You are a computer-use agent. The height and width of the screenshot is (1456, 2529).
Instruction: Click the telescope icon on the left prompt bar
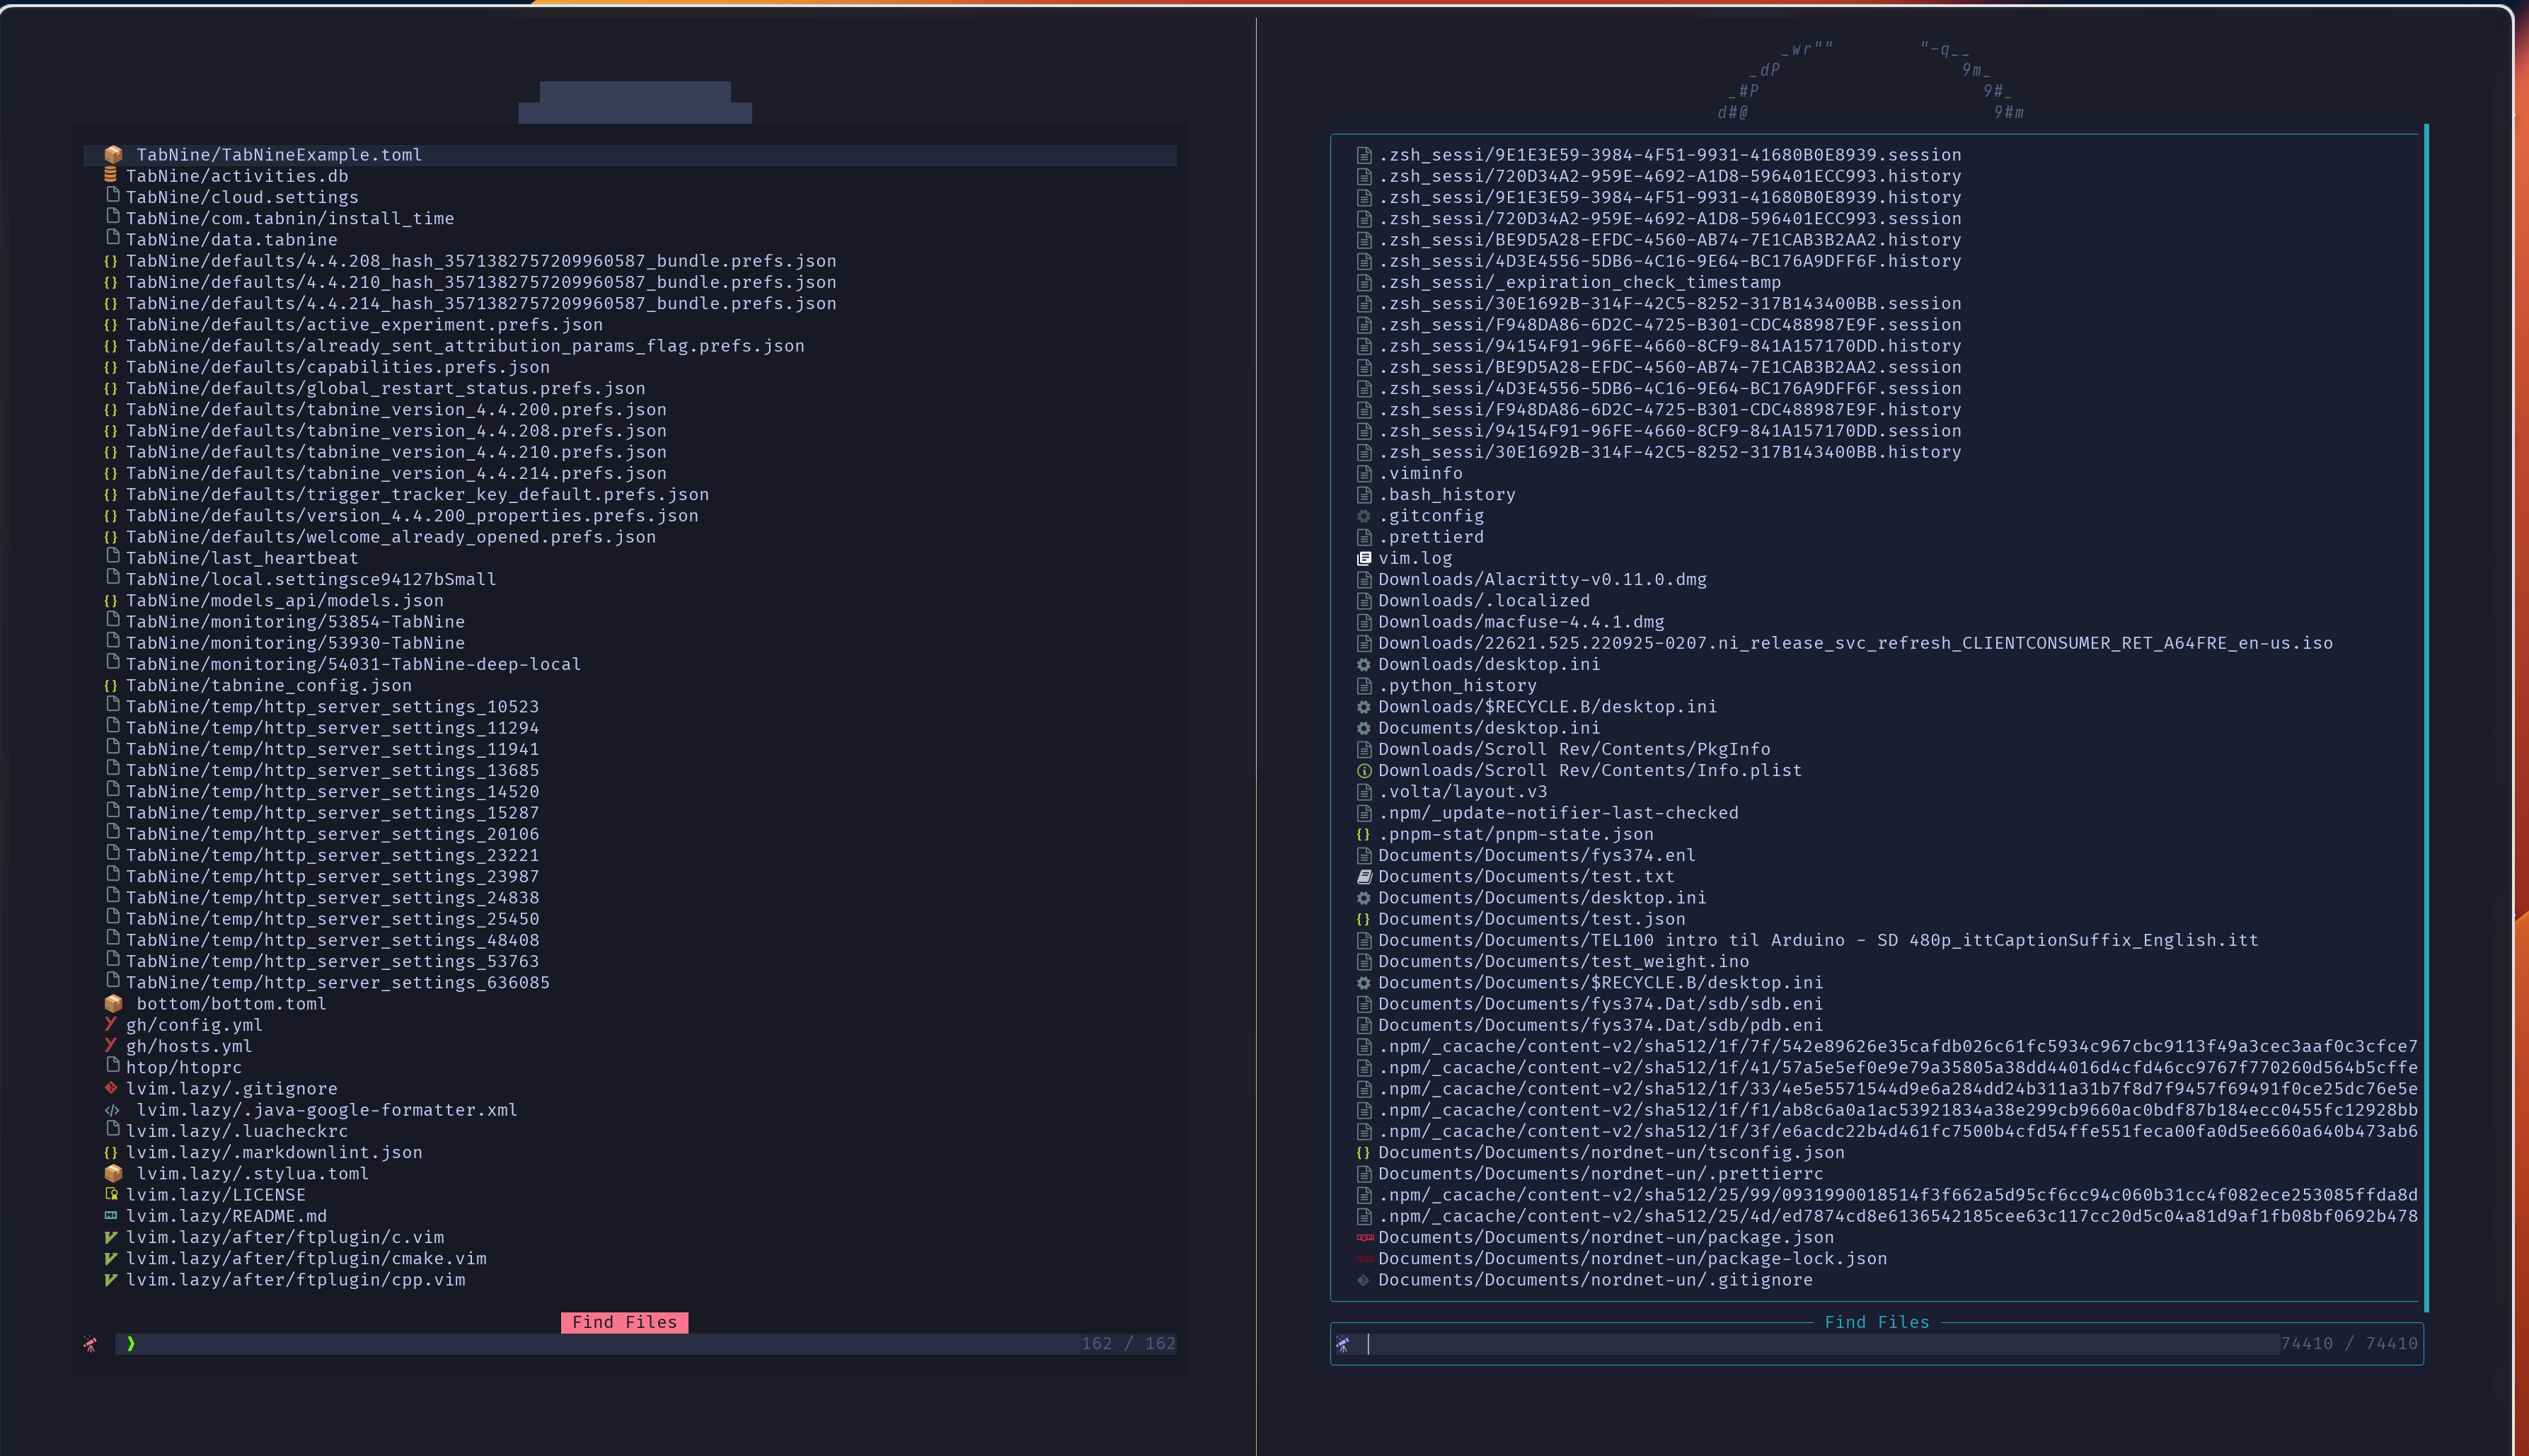pos(91,1344)
